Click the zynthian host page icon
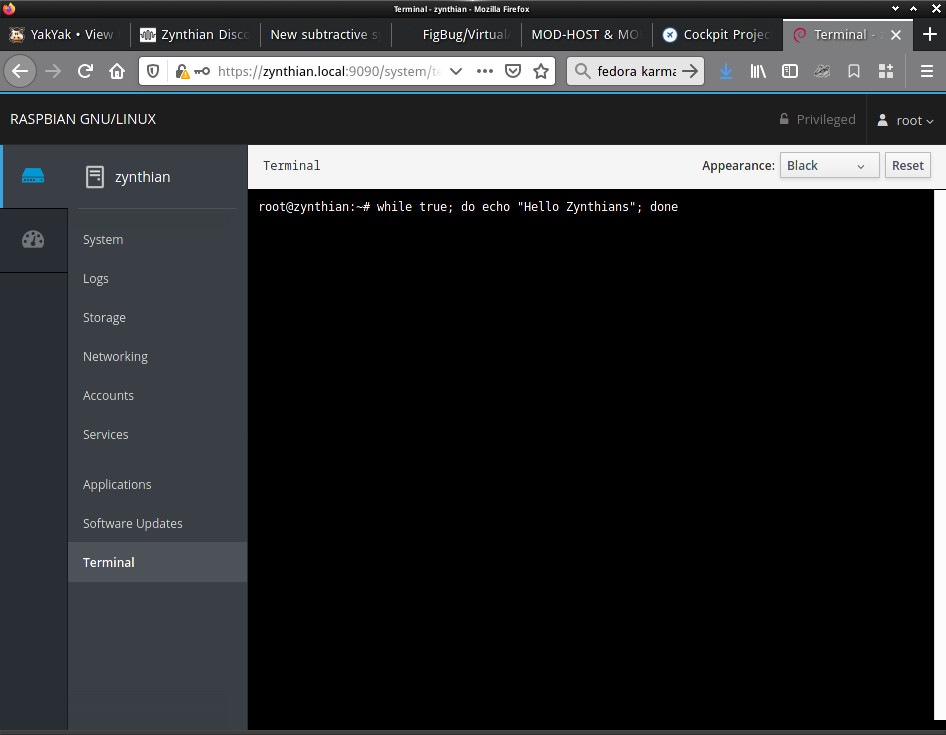 point(95,177)
